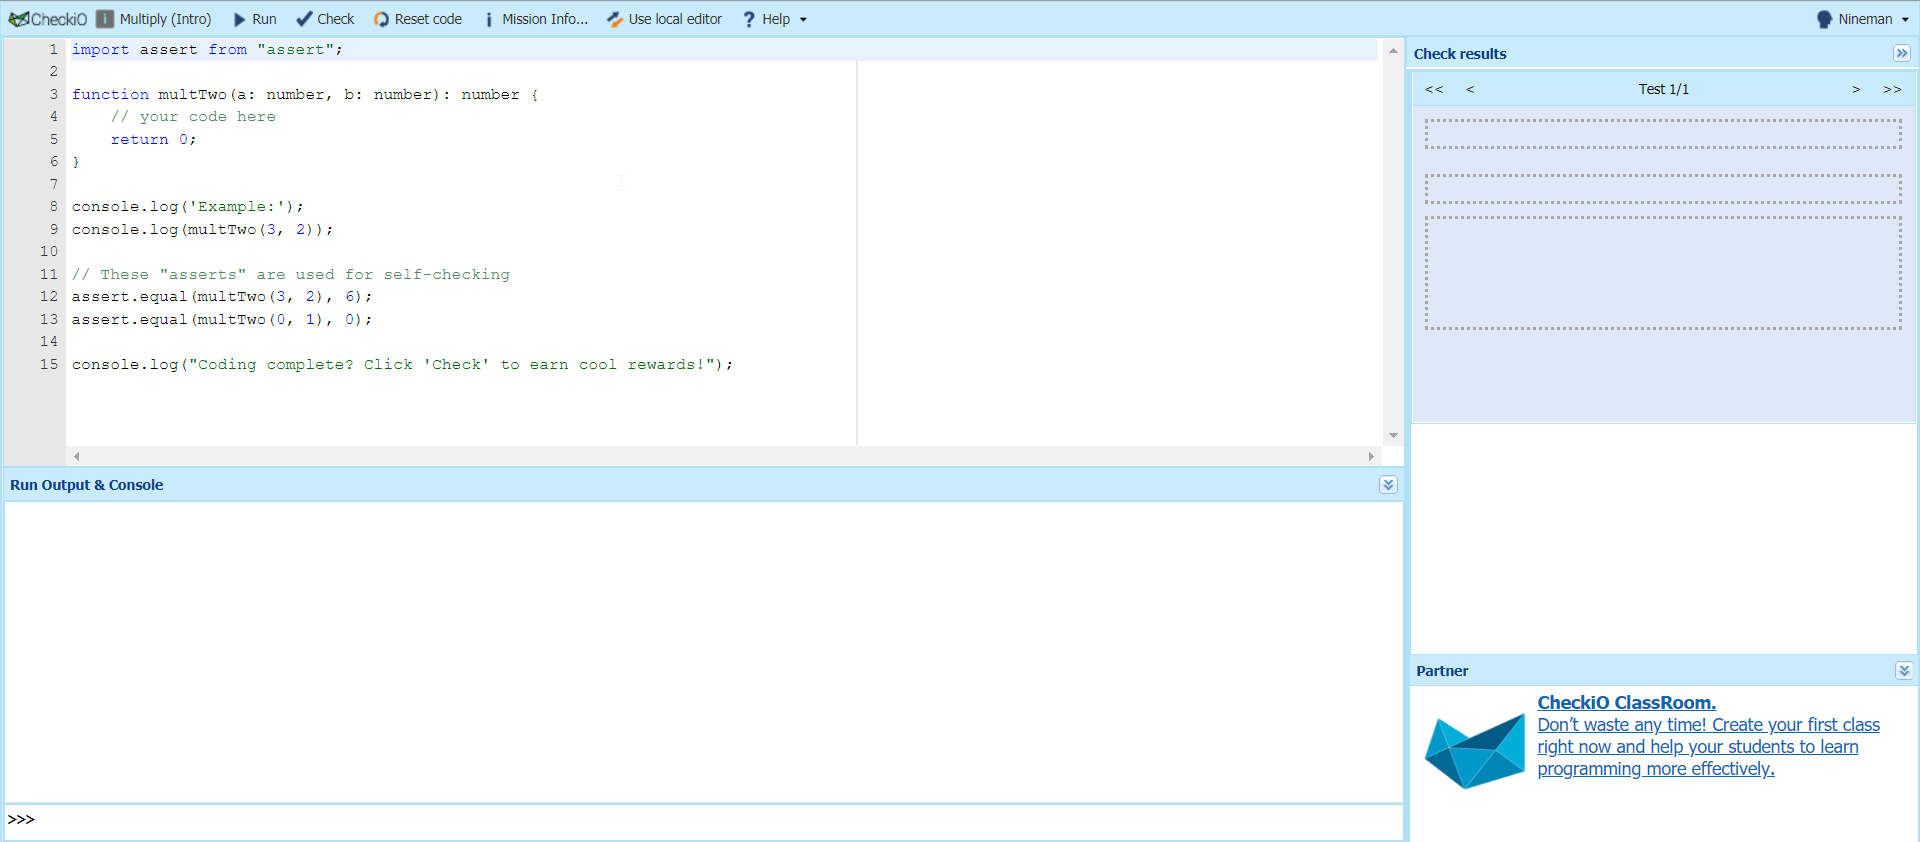1920x842 pixels.
Task: Go to the previous test result
Action: coord(1470,89)
